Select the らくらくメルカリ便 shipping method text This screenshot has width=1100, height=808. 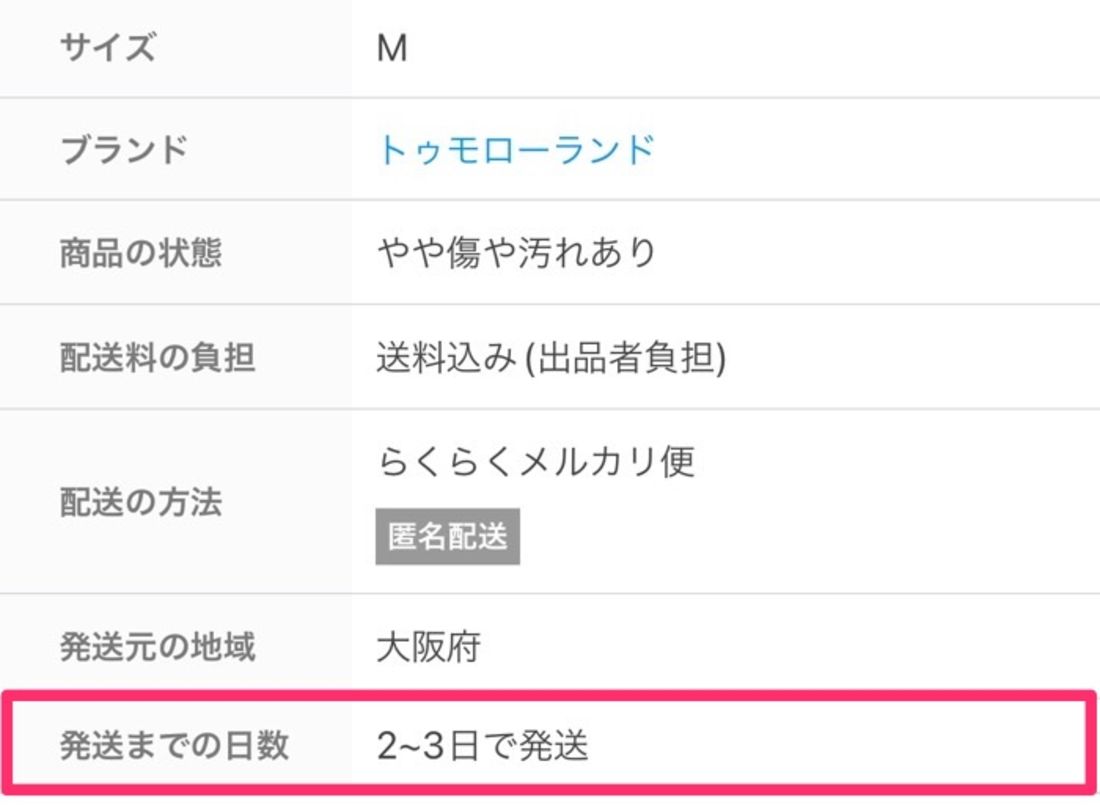pos(536,462)
